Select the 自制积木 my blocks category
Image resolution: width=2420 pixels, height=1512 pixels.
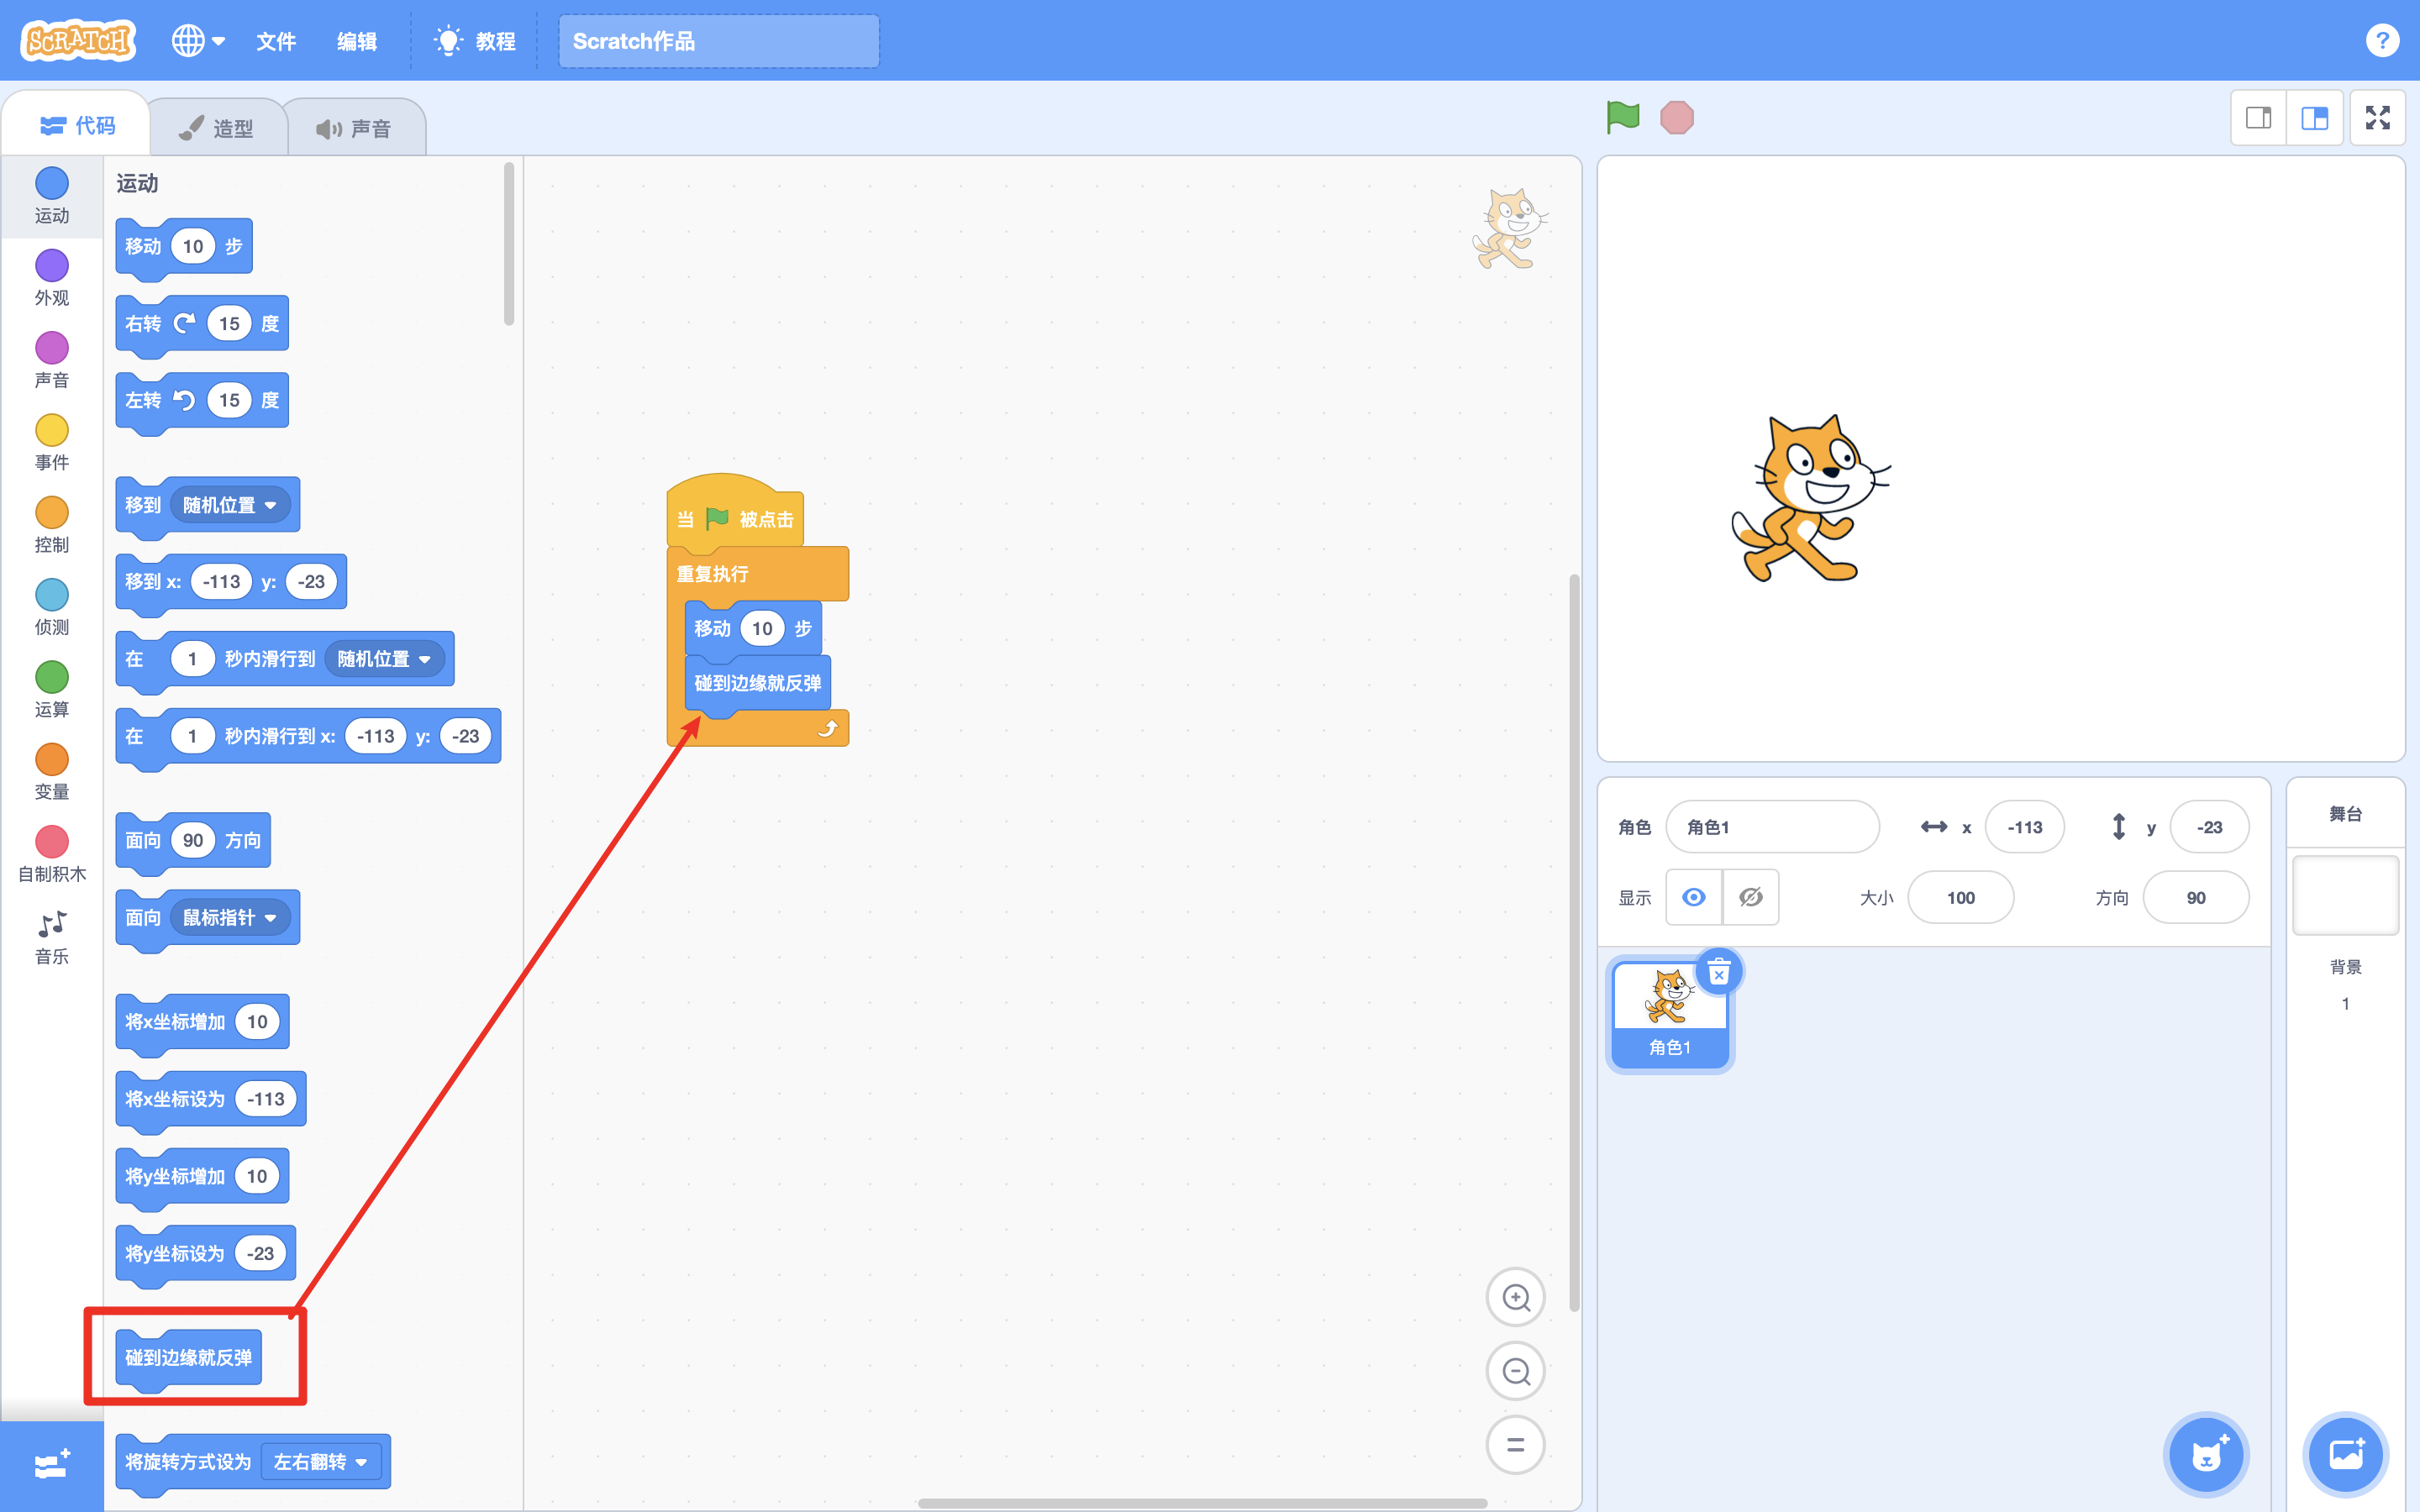pos(52,854)
